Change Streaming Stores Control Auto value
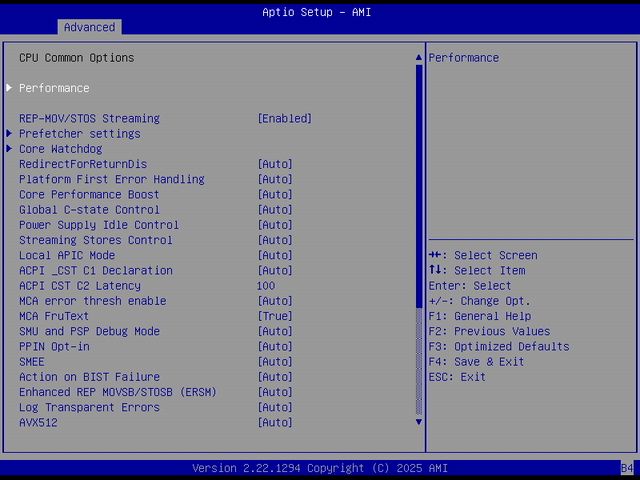This screenshot has height=480, width=640. pos(275,240)
